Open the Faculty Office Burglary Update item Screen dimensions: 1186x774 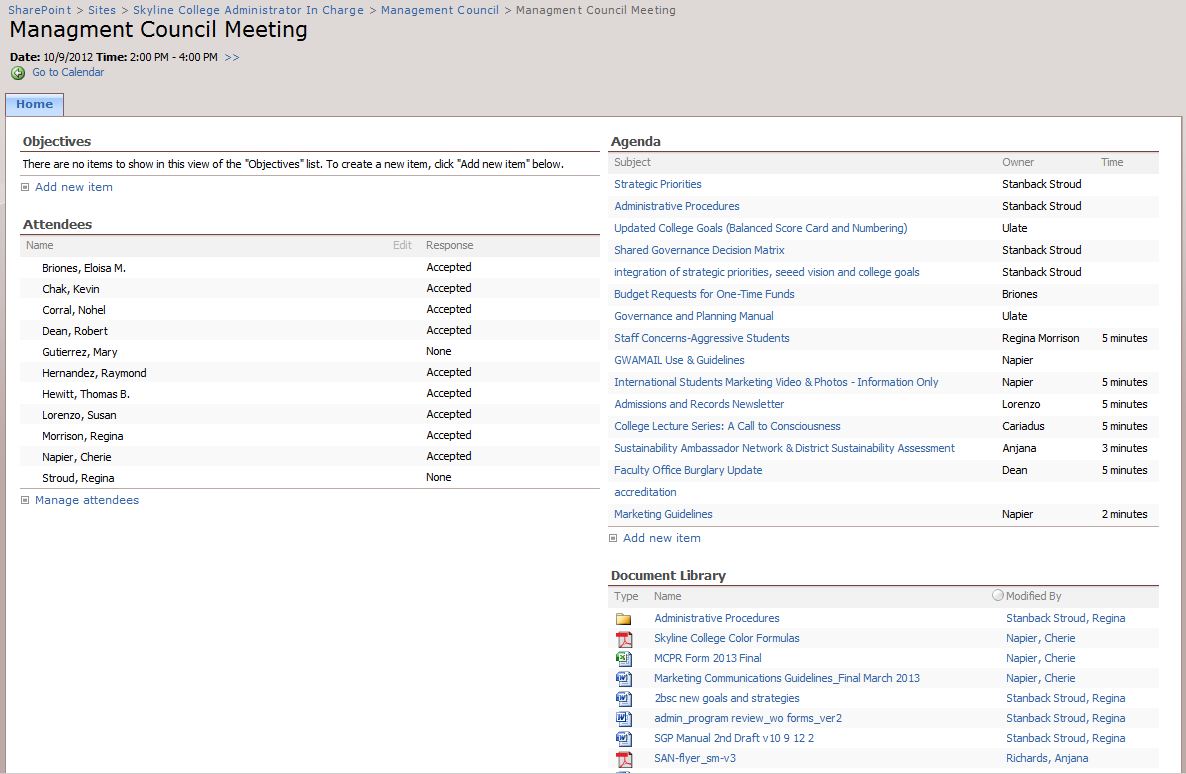(x=687, y=470)
